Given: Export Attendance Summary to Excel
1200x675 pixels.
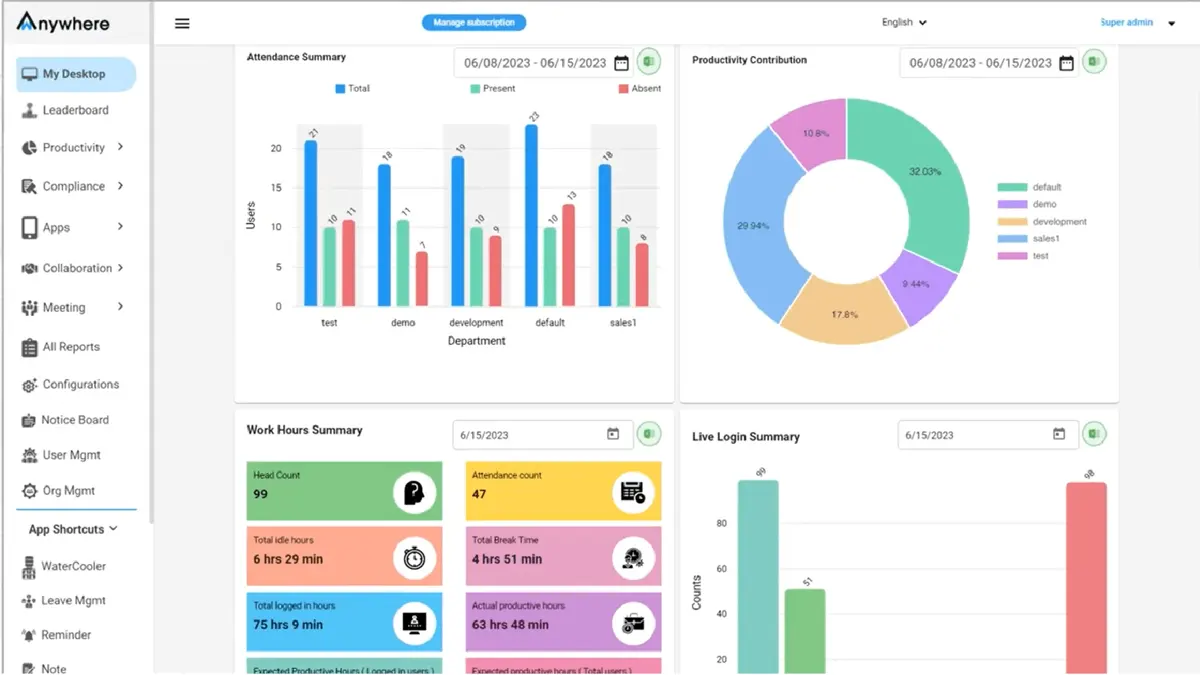Looking at the screenshot, I should click(649, 62).
